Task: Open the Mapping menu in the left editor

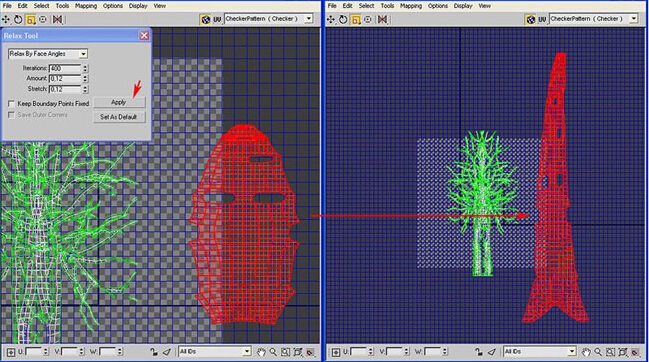Action: 86,6
